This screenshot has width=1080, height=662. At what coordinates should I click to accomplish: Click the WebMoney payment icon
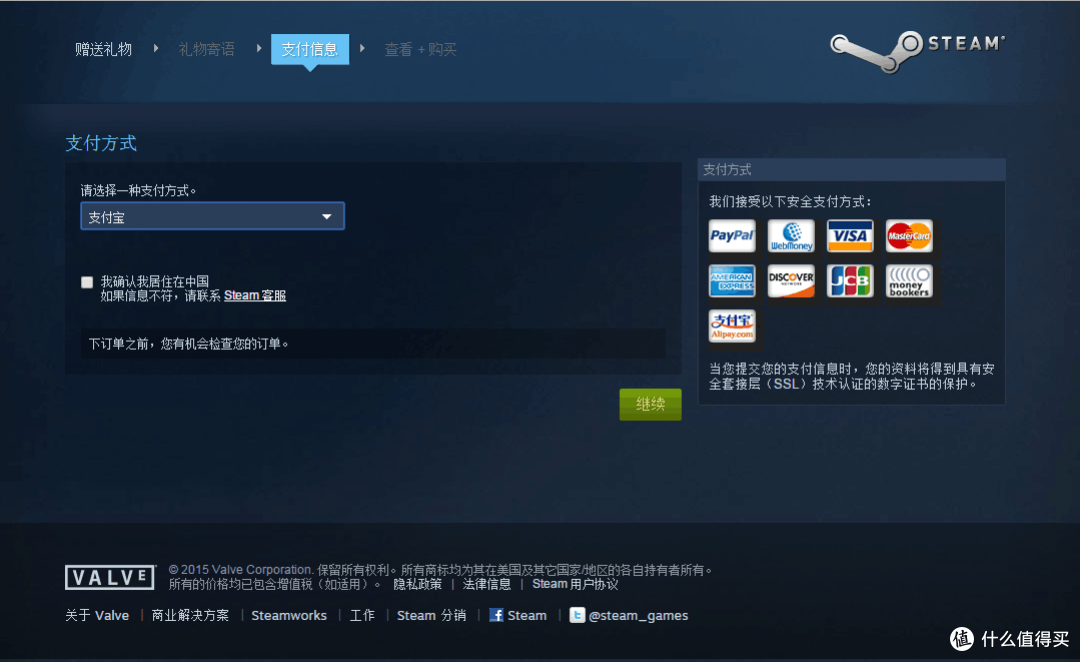791,236
